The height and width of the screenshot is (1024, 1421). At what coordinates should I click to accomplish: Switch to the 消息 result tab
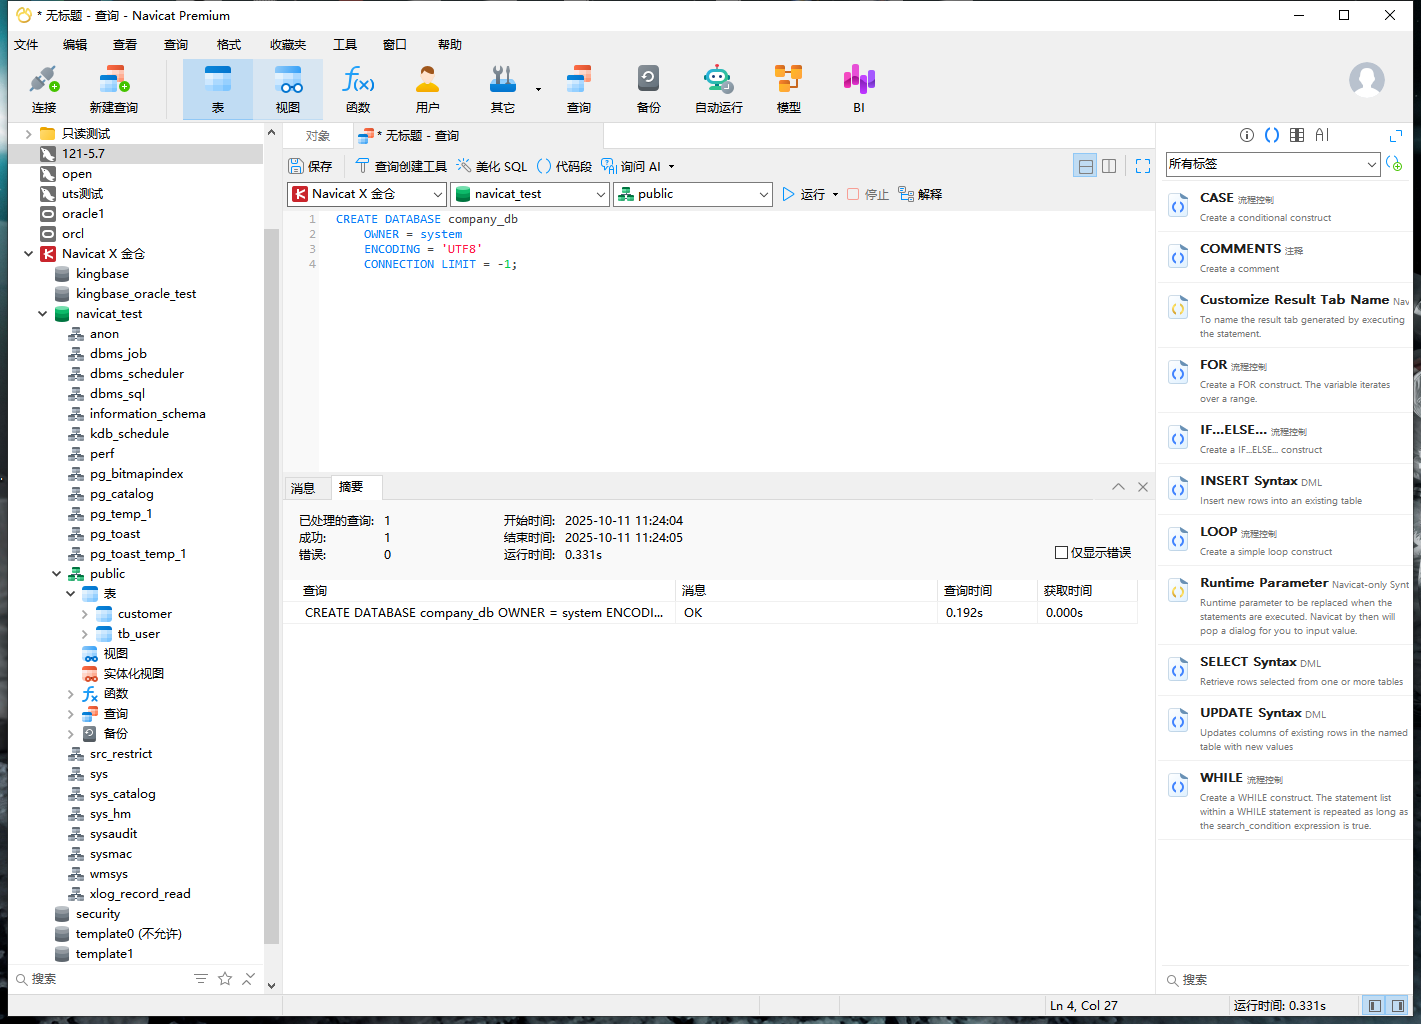coord(303,488)
